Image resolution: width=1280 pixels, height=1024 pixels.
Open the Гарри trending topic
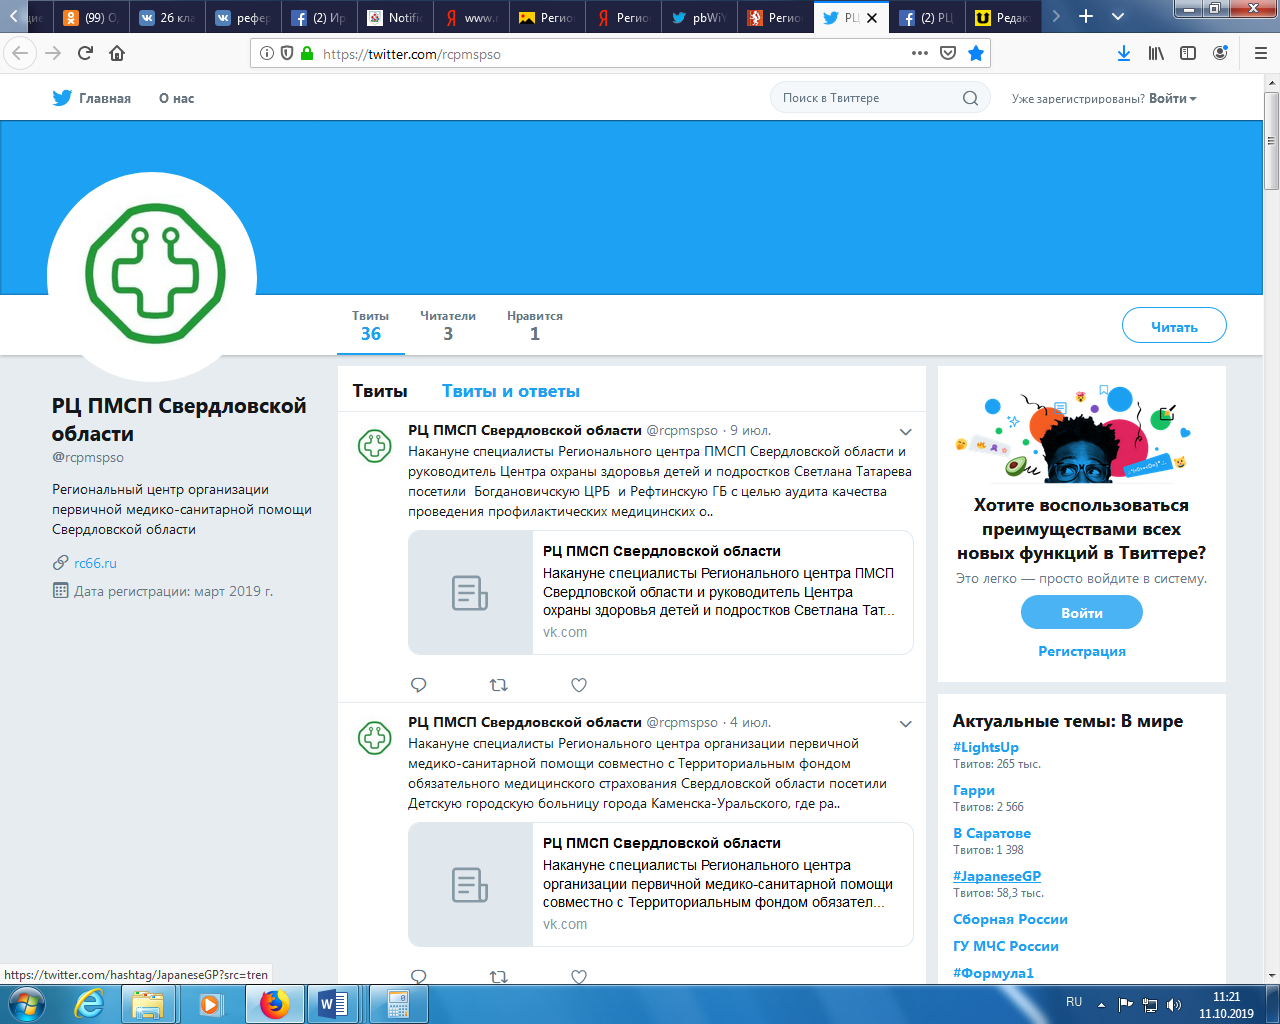974,790
